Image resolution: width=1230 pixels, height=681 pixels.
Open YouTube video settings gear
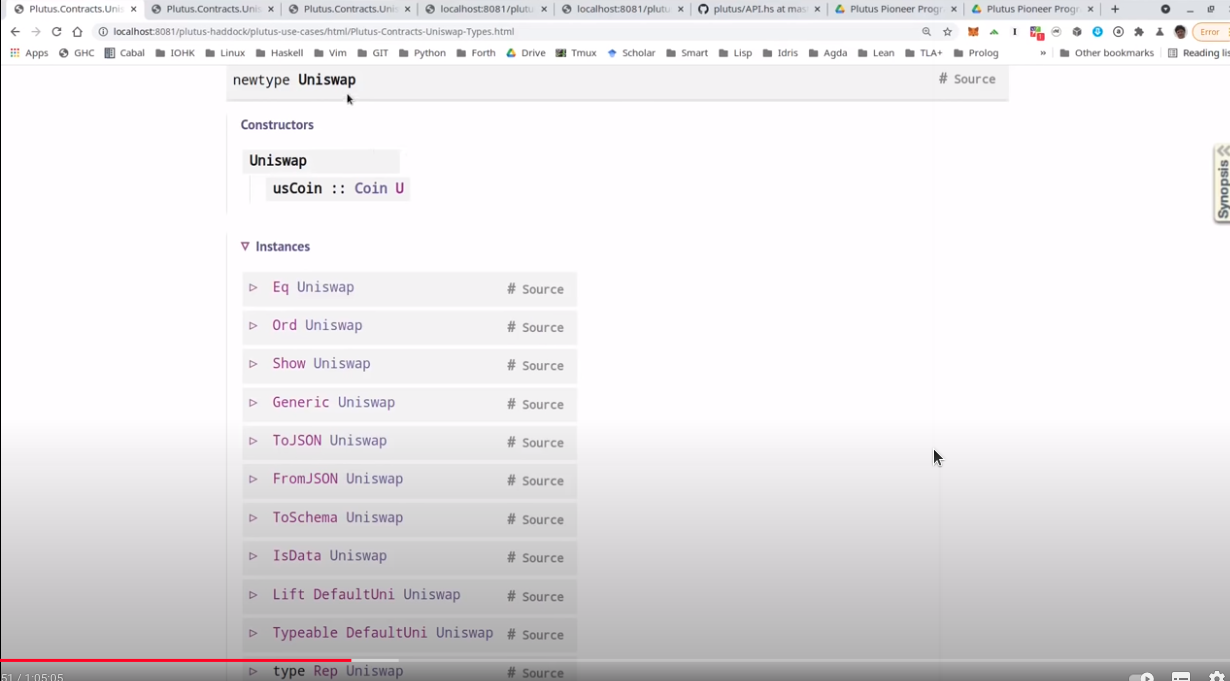click(1216, 677)
